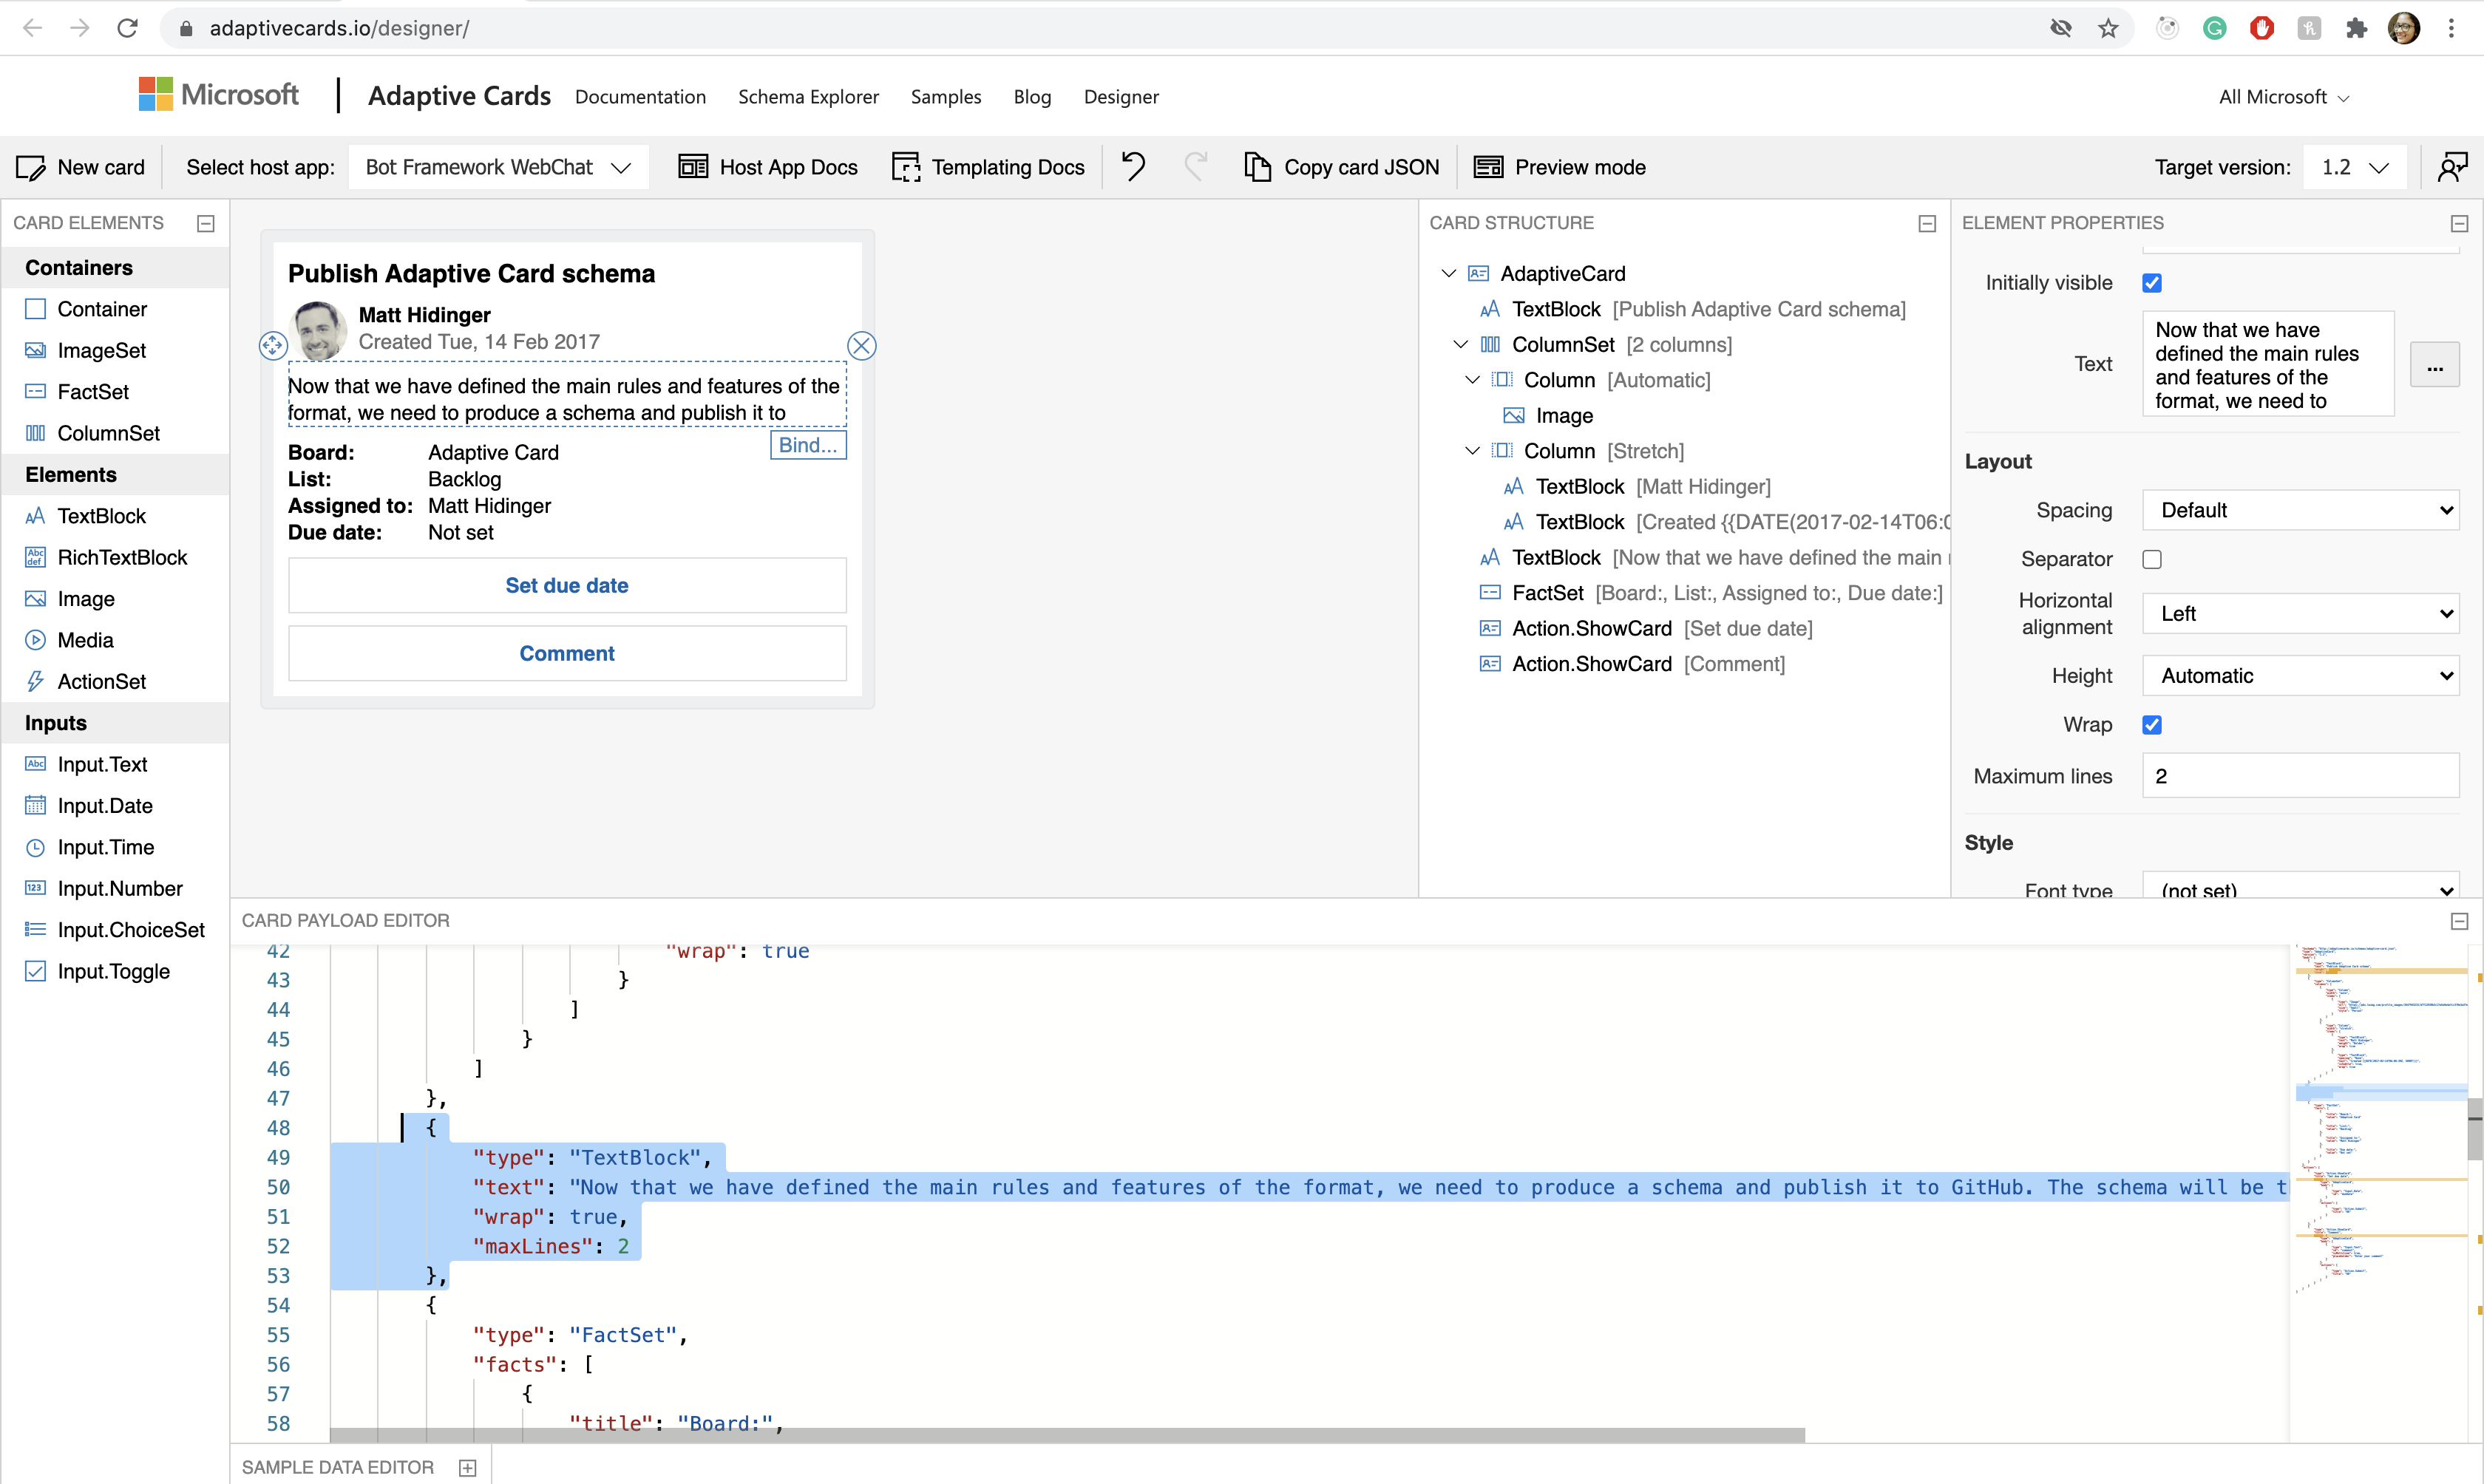This screenshot has width=2484, height=1484.
Task: Switch to Preview mode
Action: [1560, 167]
